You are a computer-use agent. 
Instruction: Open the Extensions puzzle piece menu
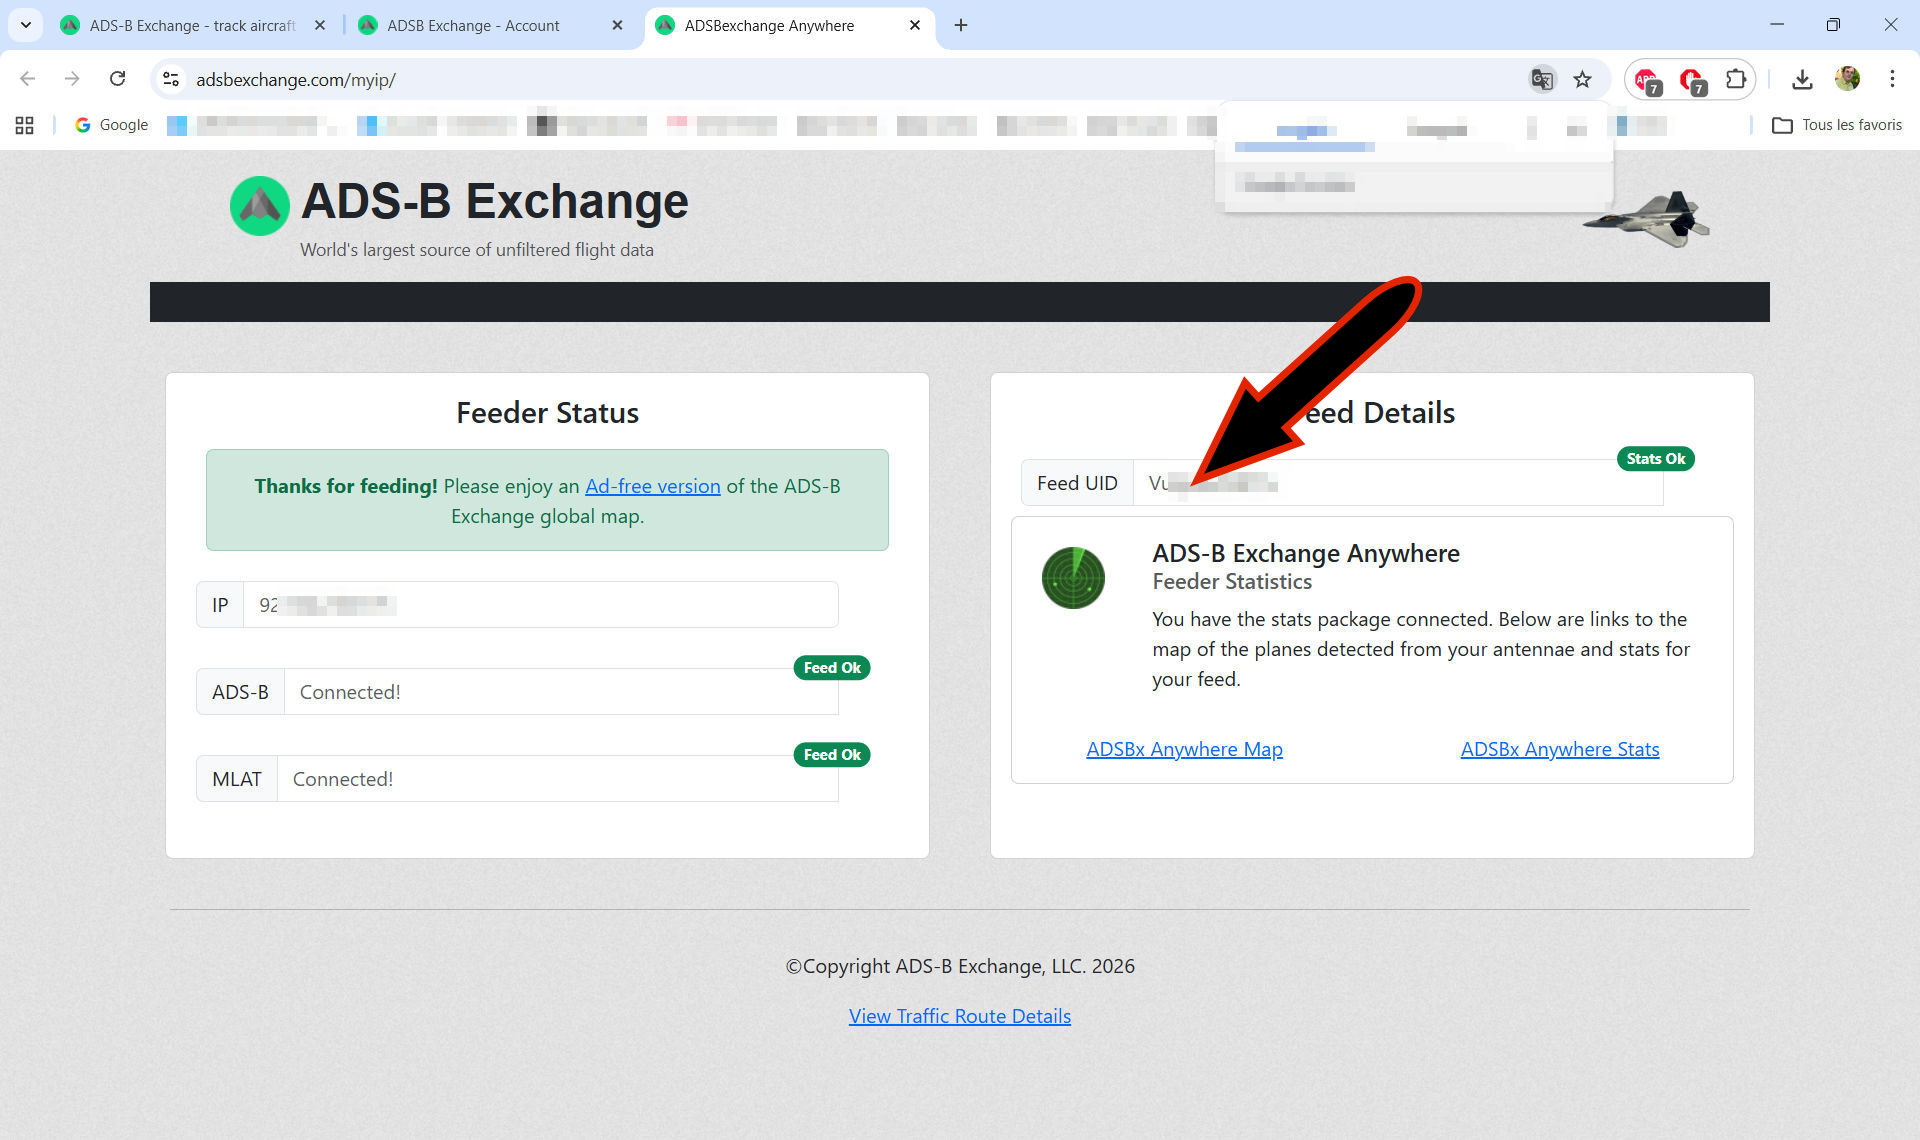coord(1736,79)
